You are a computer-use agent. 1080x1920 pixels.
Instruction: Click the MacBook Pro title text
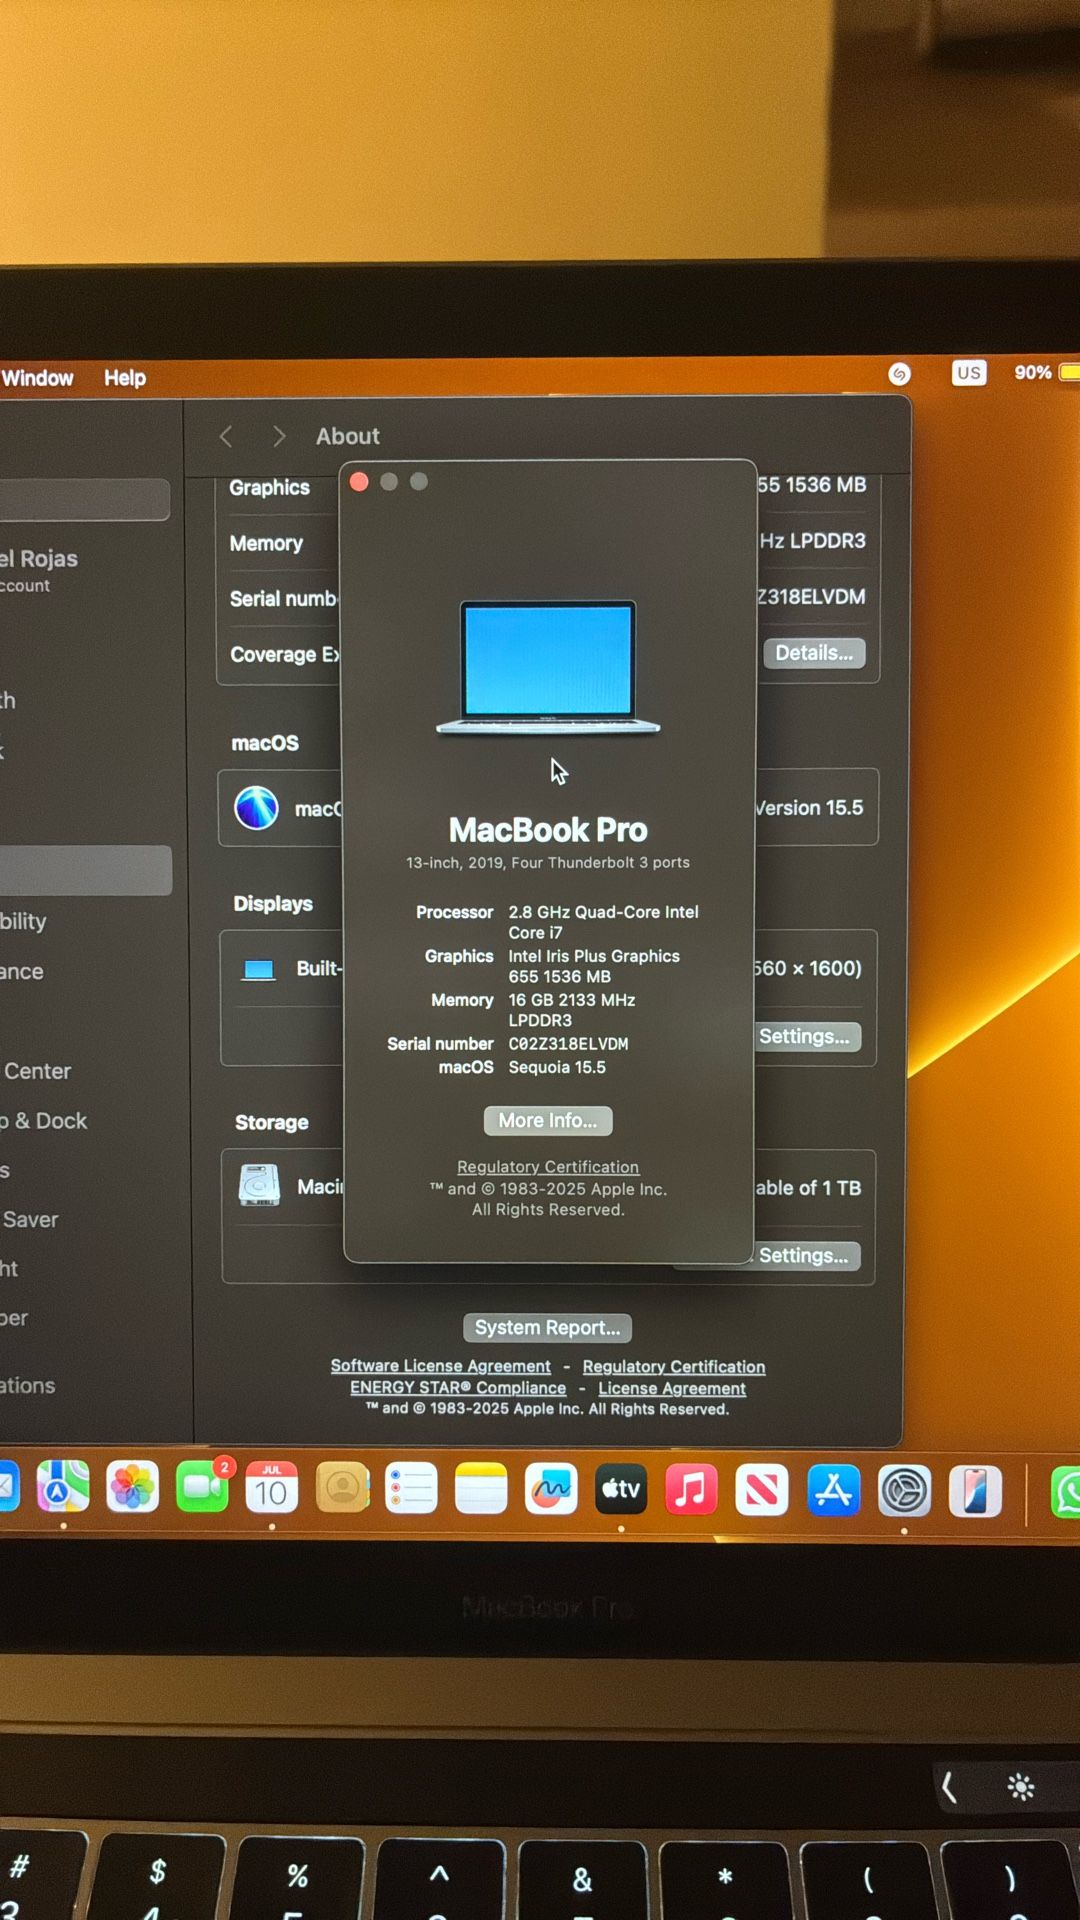coord(548,830)
